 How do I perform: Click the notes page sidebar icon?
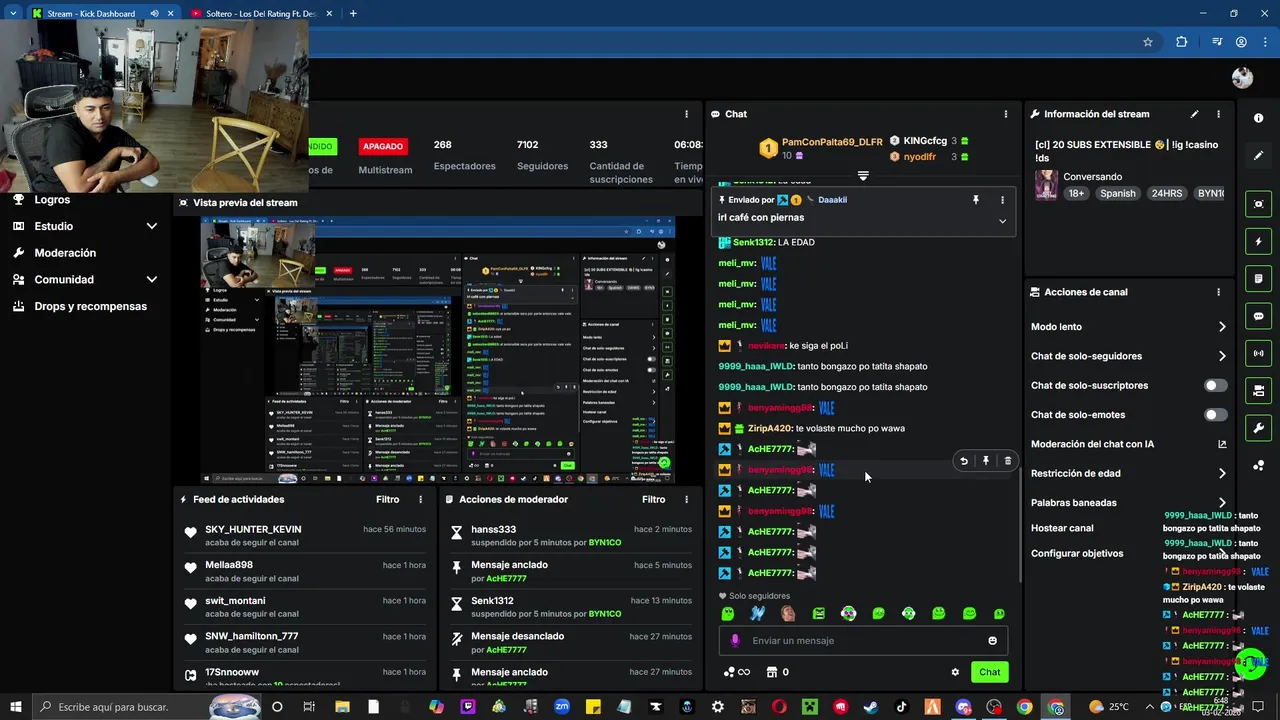tap(1258, 279)
